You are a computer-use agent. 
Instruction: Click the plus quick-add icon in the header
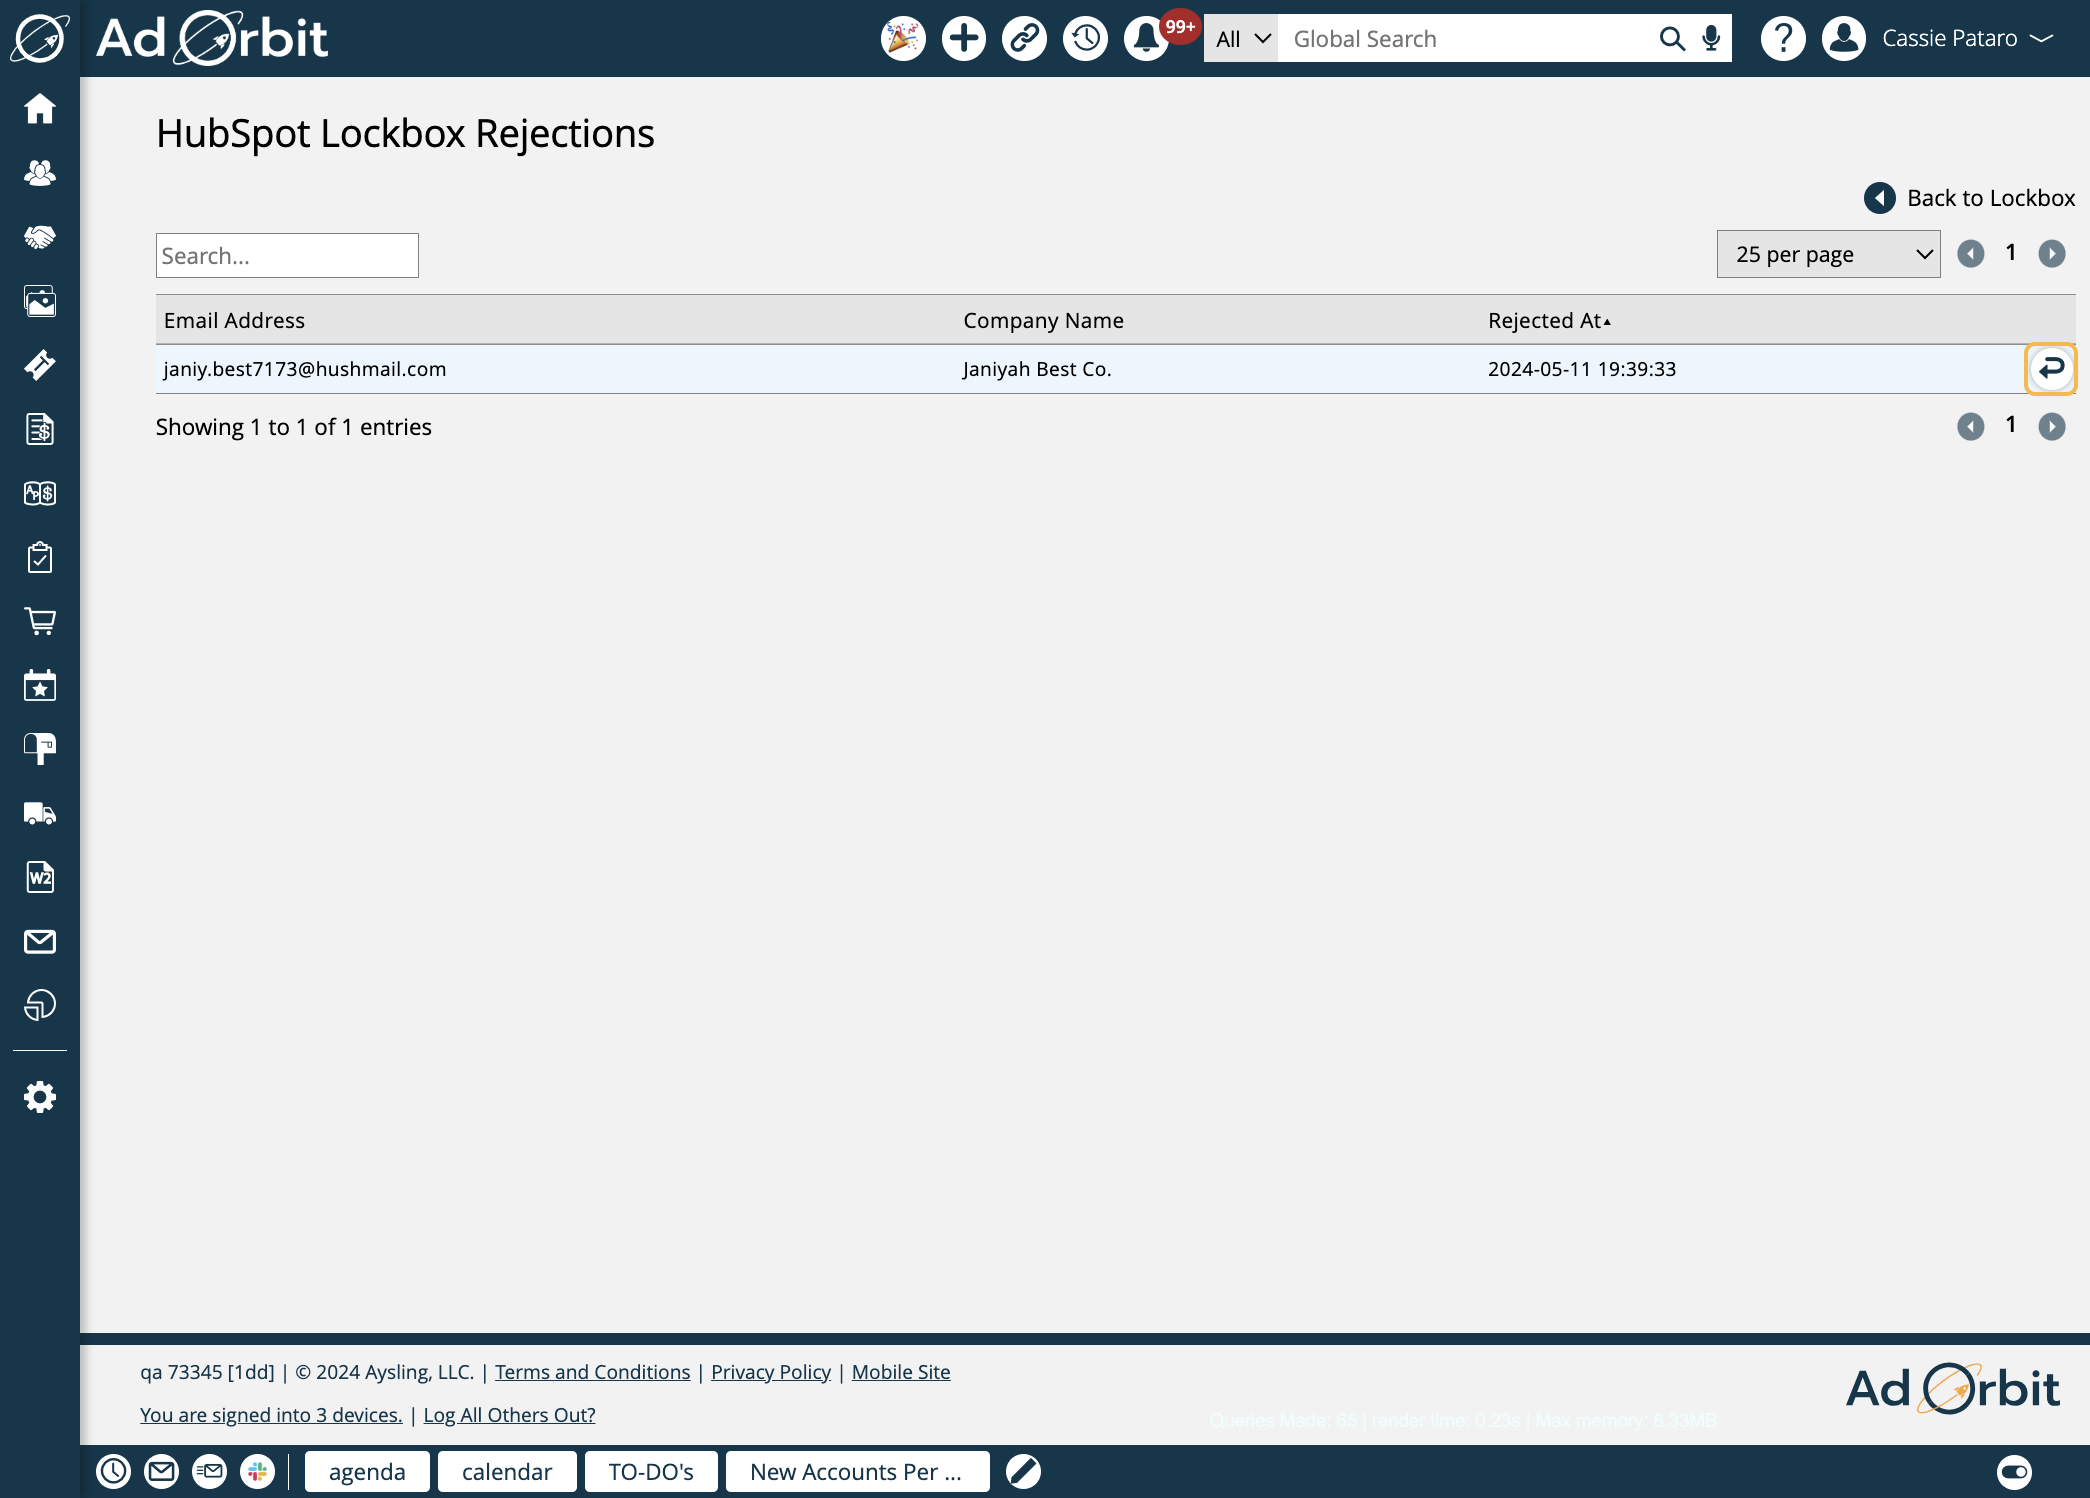(x=964, y=39)
